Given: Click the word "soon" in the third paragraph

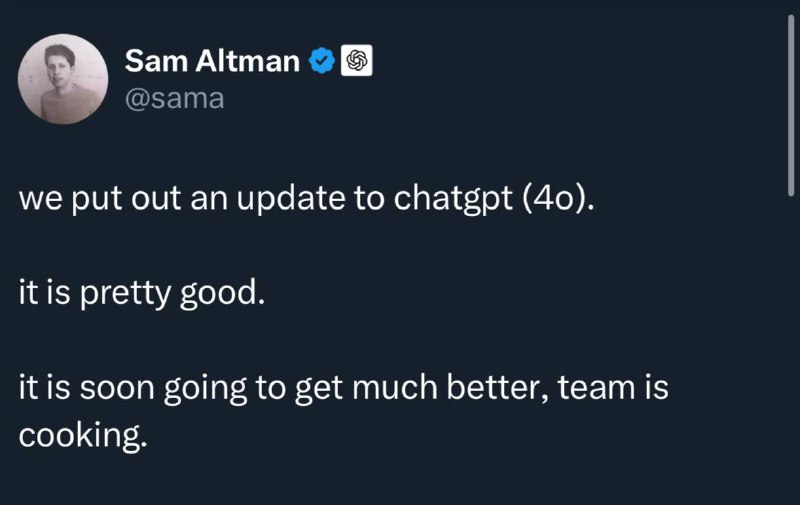Looking at the screenshot, I should (117, 389).
